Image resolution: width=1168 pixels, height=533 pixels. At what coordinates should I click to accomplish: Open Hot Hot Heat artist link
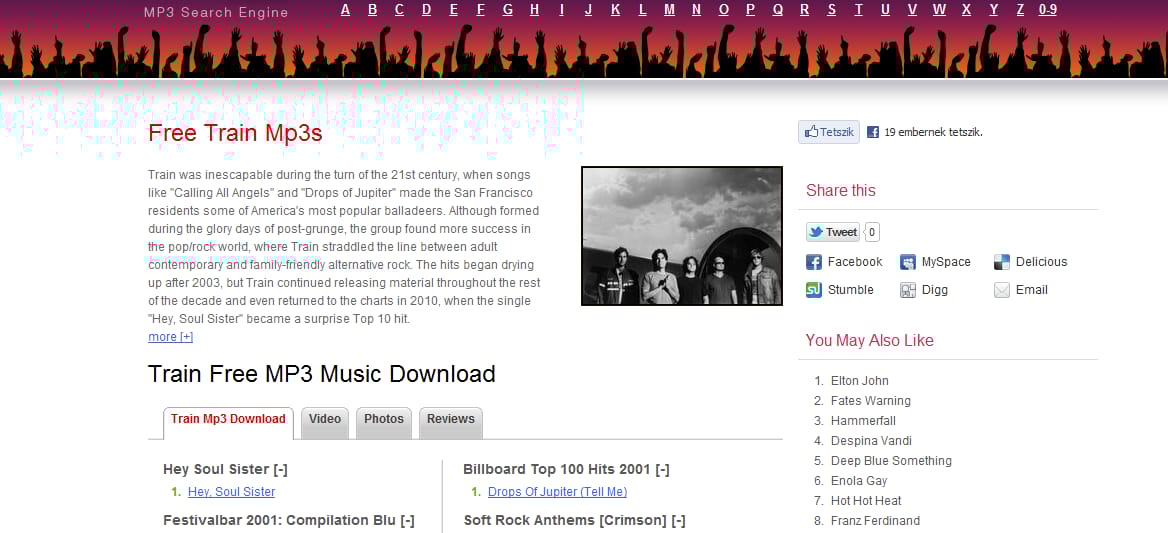[866, 501]
